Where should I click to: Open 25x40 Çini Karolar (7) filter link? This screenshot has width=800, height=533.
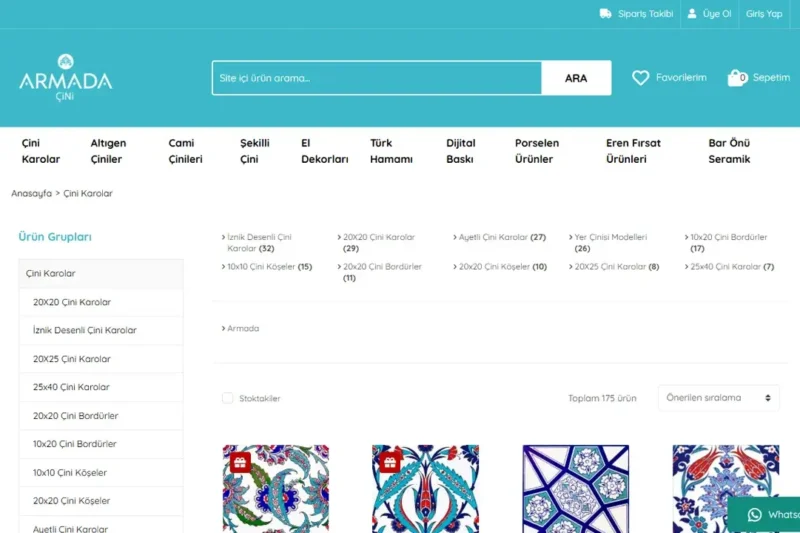(732, 266)
